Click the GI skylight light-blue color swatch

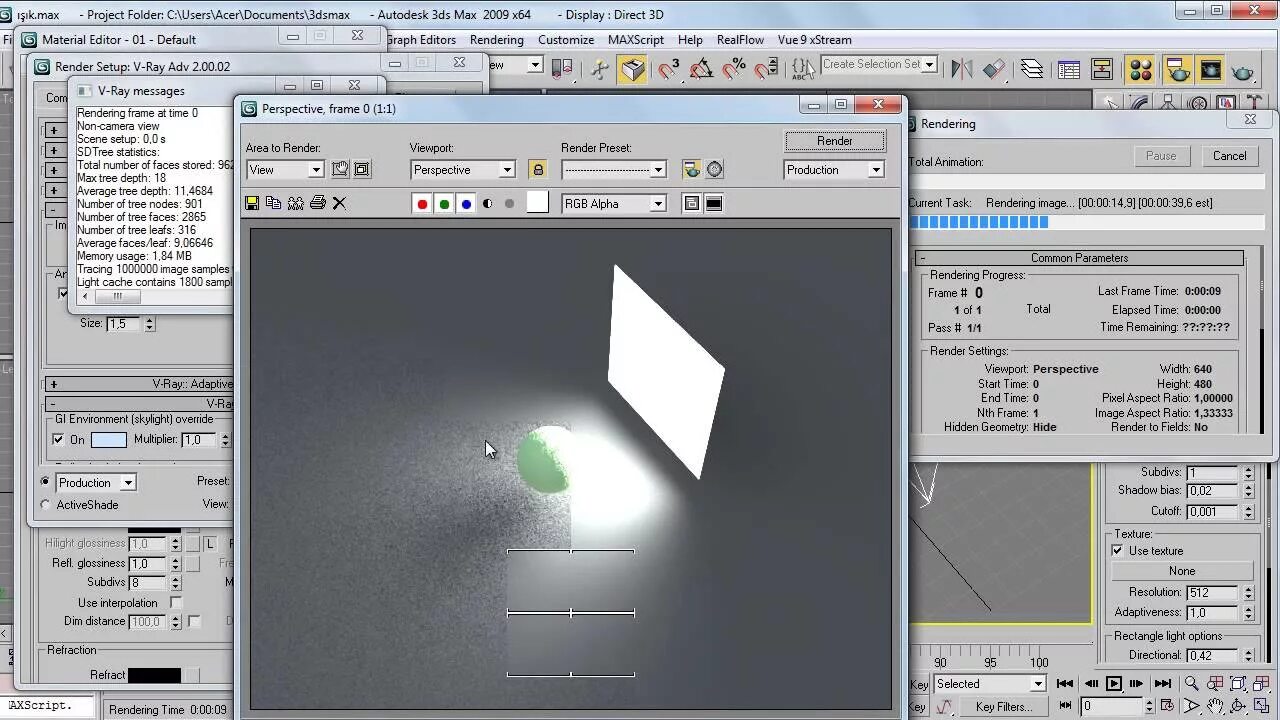tap(109, 440)
